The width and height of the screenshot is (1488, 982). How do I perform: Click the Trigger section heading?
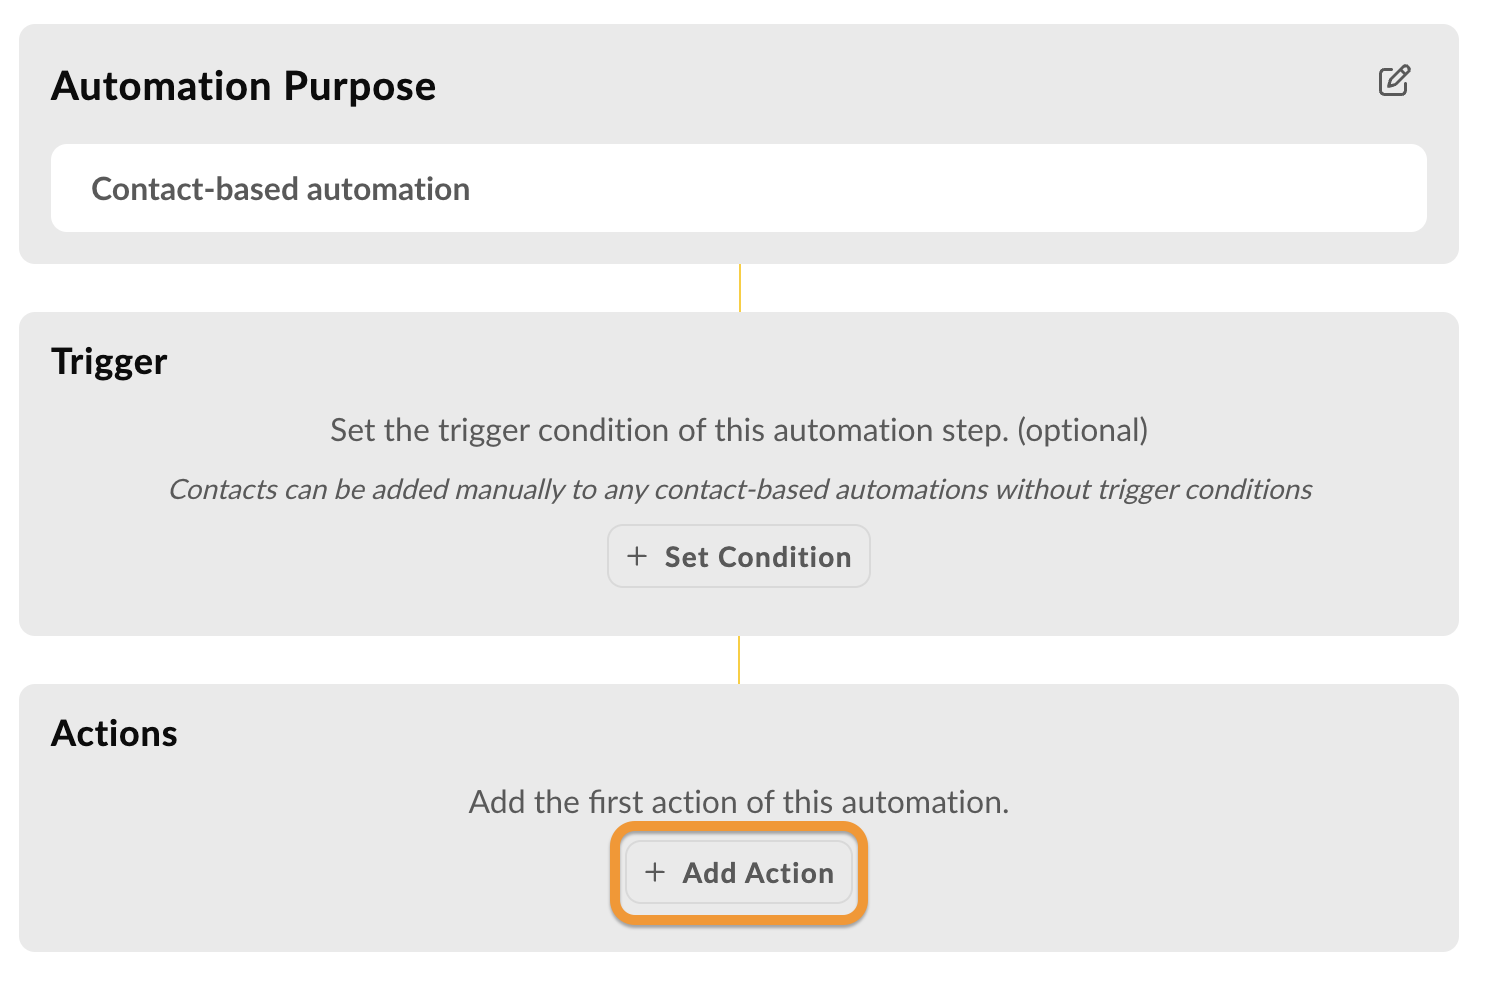point(109,361)
